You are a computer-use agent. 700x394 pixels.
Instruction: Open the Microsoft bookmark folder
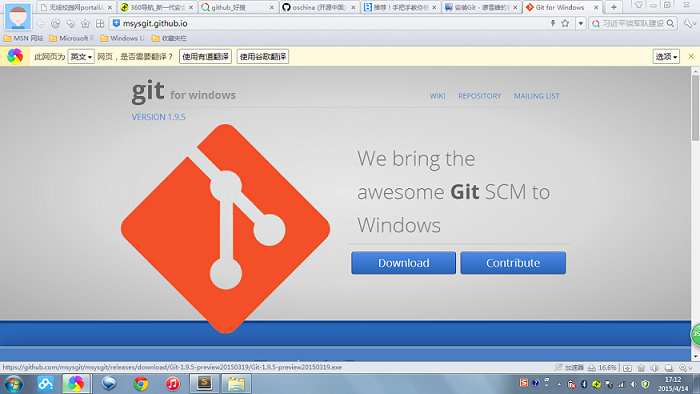(x=71, y=38)
